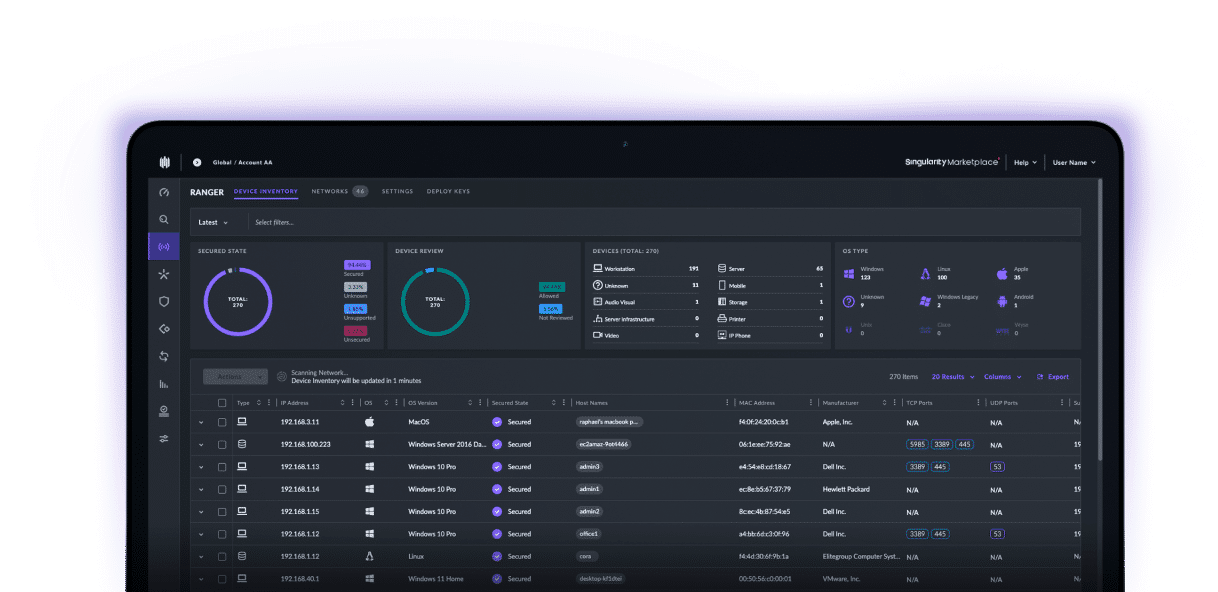This screenshot has width=1218, height=592.
Task: Click TCP port 5985 badge
Action: (917, 444)
